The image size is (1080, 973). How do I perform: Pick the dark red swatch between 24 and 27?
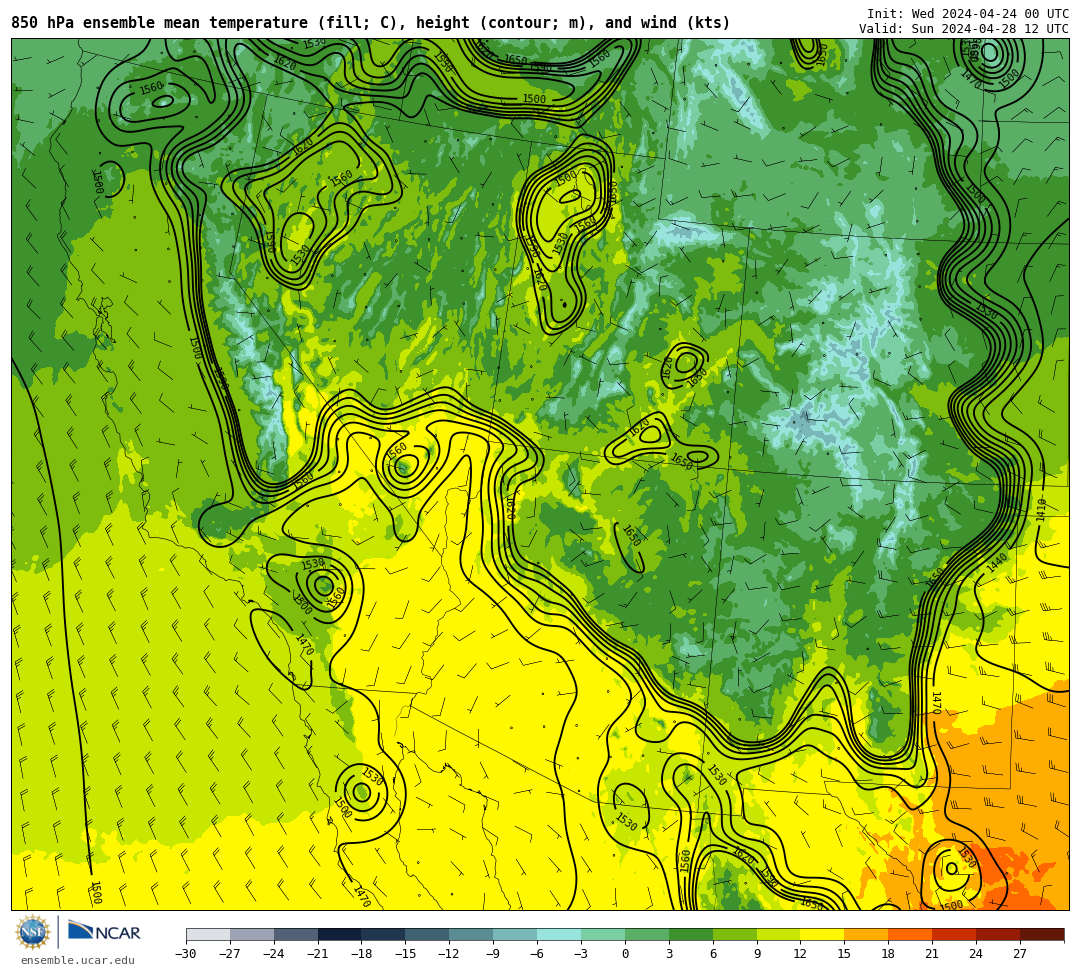[x=998, y=934]
